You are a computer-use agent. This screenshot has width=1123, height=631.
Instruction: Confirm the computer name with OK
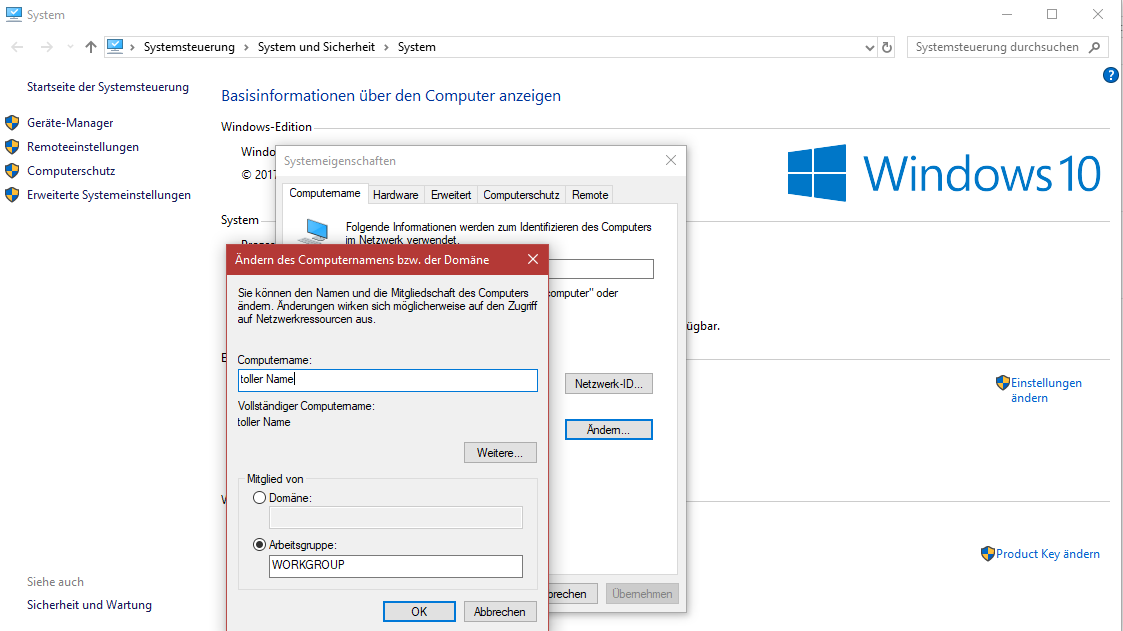pyautogui.click(x=419, y=612)
